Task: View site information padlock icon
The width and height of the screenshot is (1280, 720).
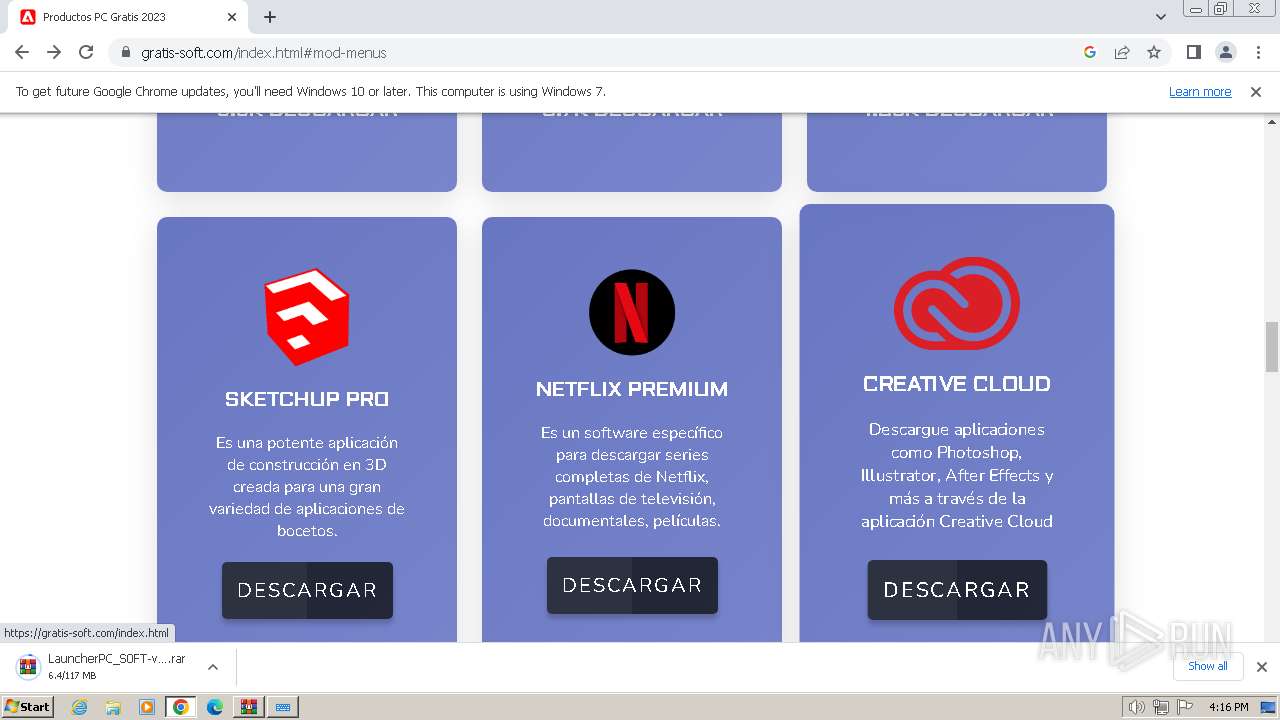Action: click(125, 52)
